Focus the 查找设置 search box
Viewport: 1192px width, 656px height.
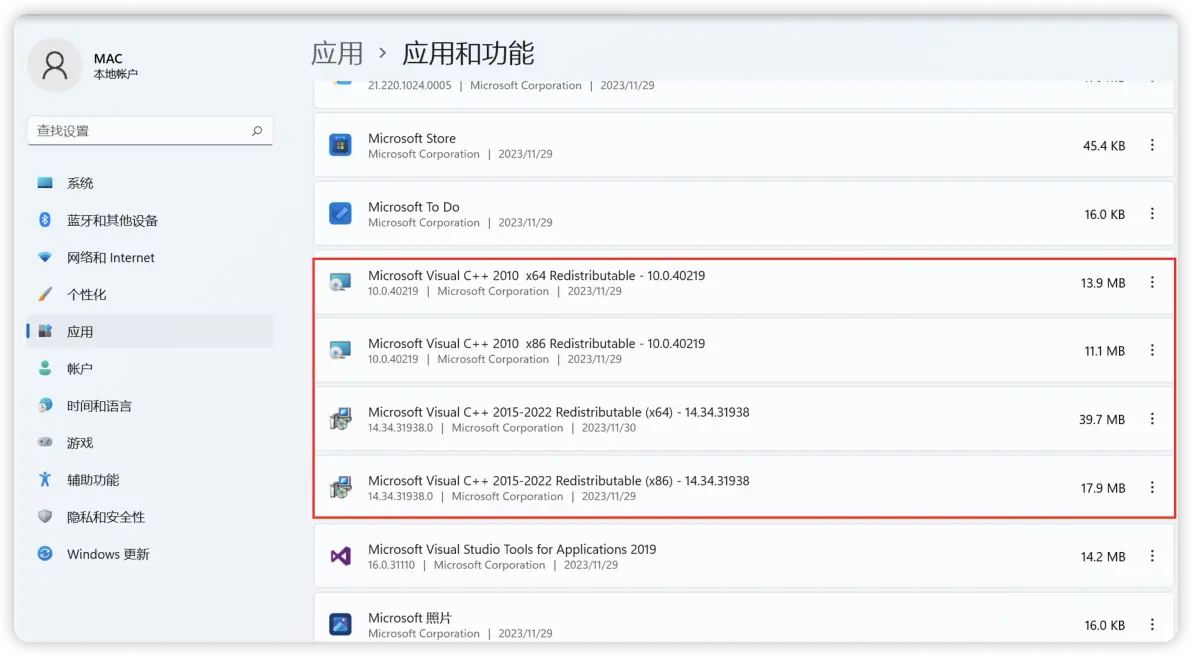pos(151,131)
